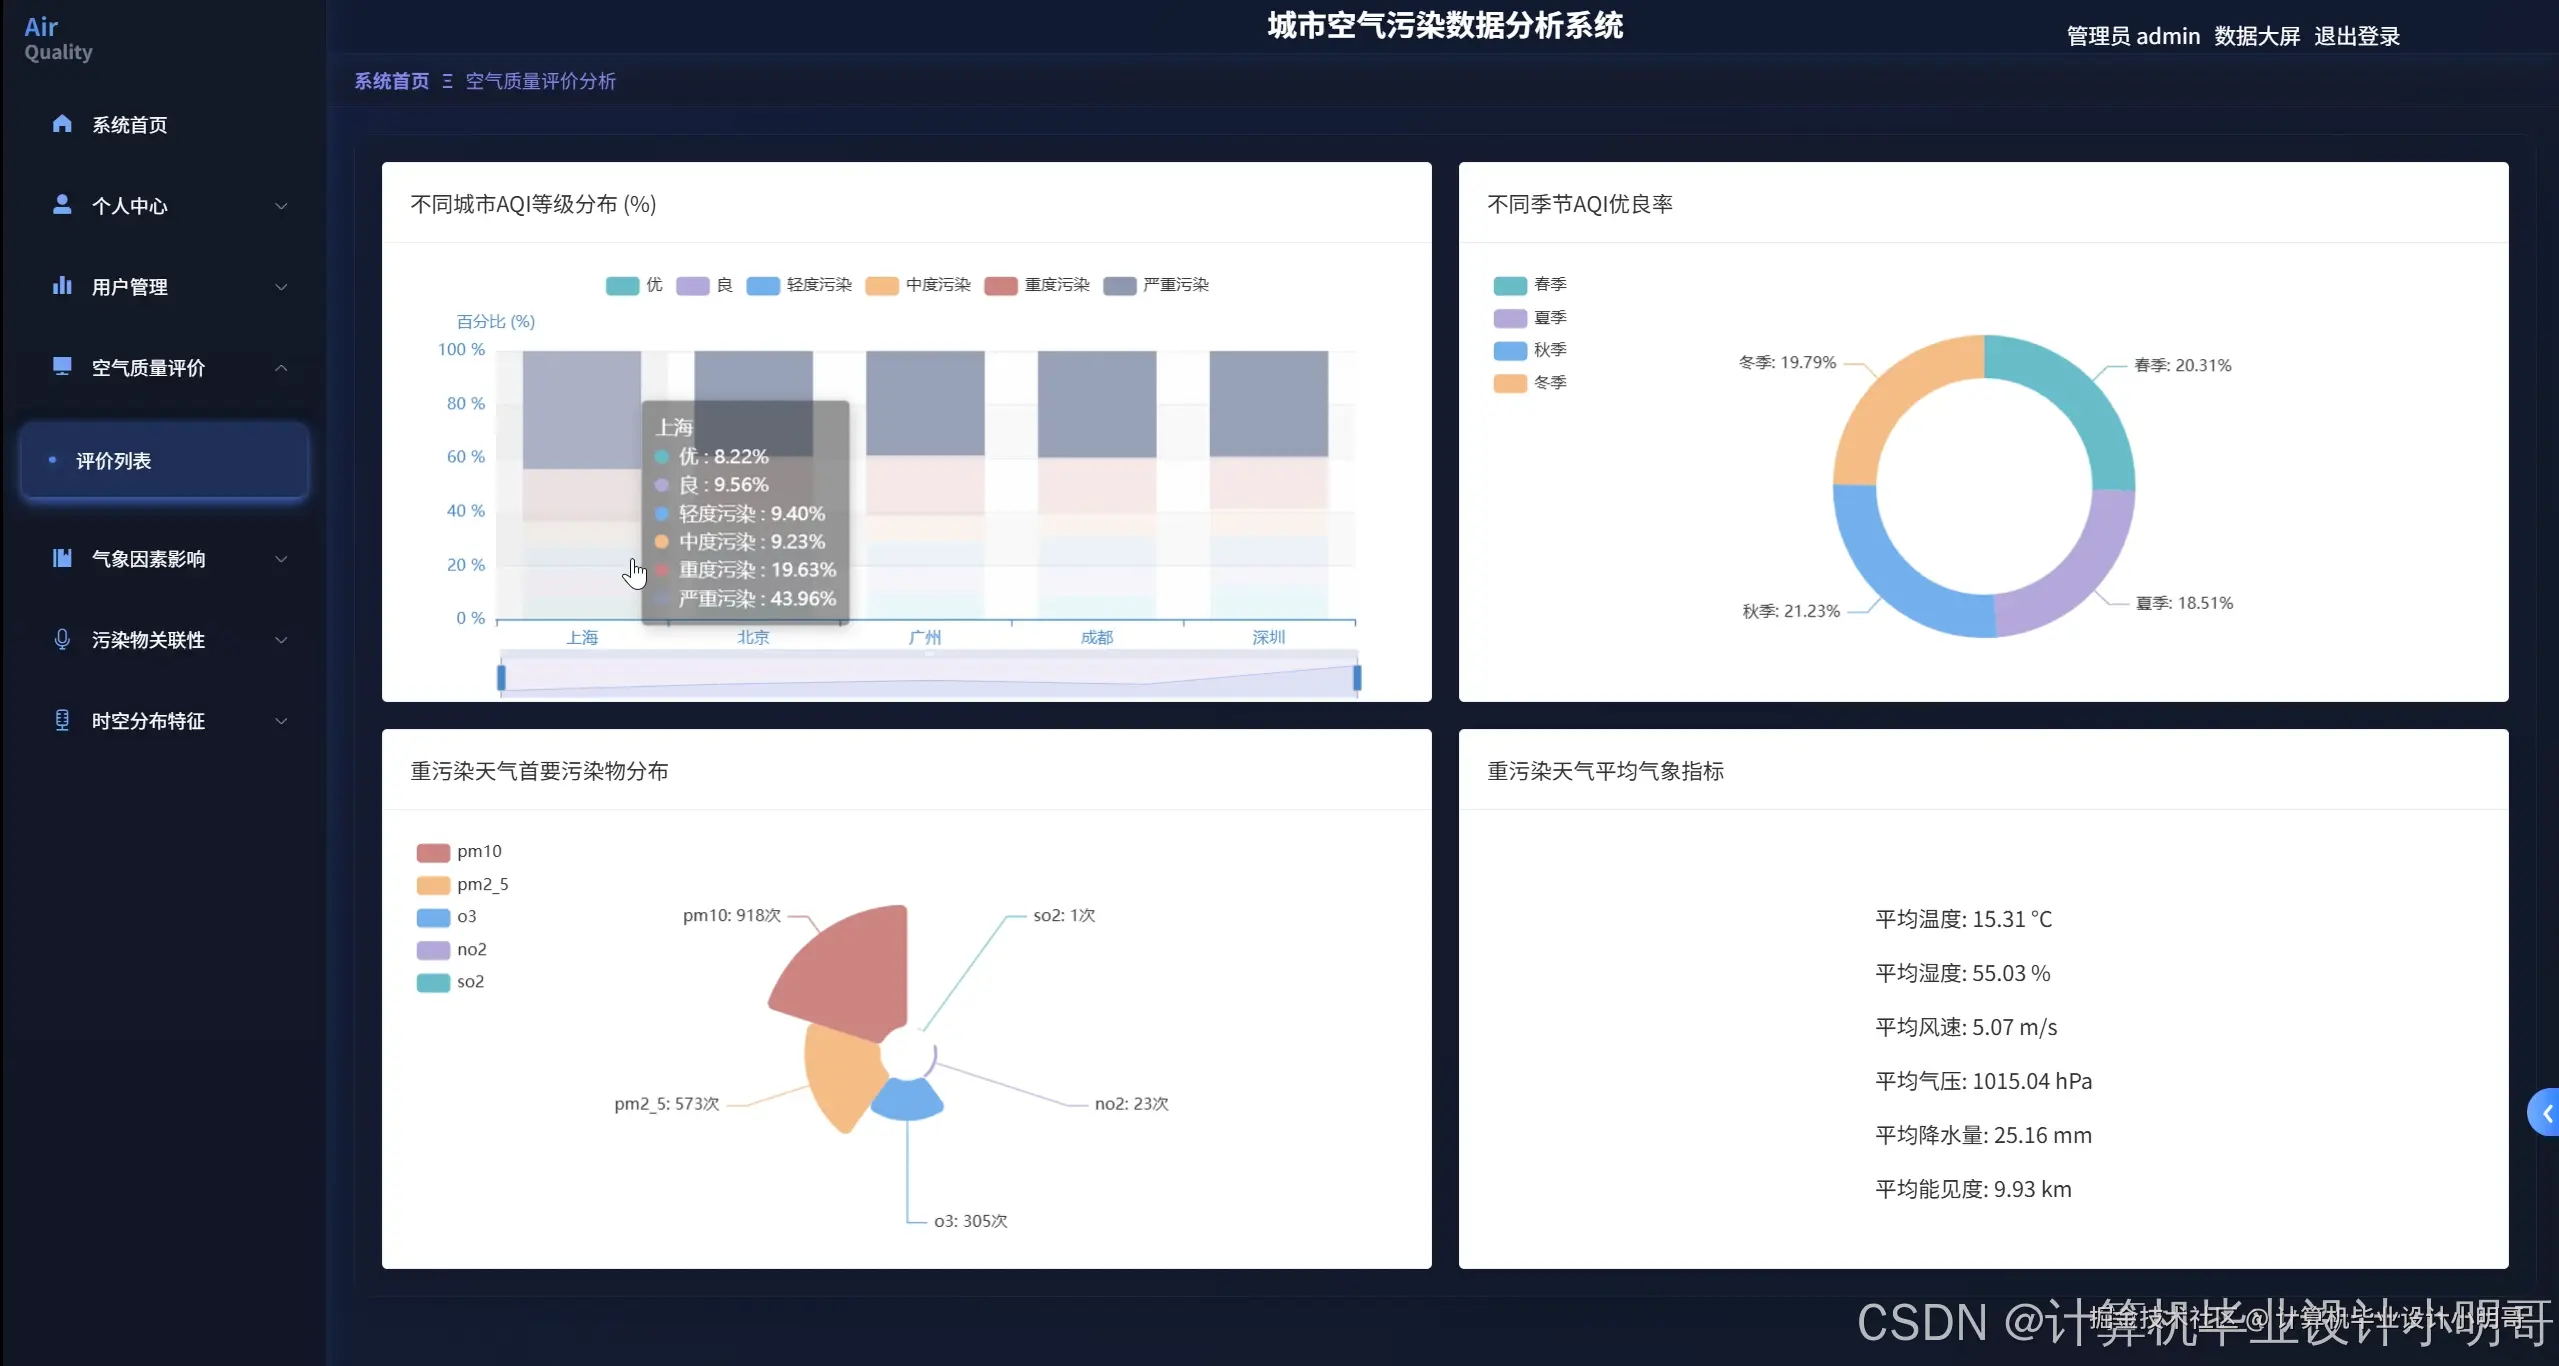Open the blue side drawer arrow
Image resolution: width=2559 pixels, height=1366 pixels.
click(x=2545, y=1113)
